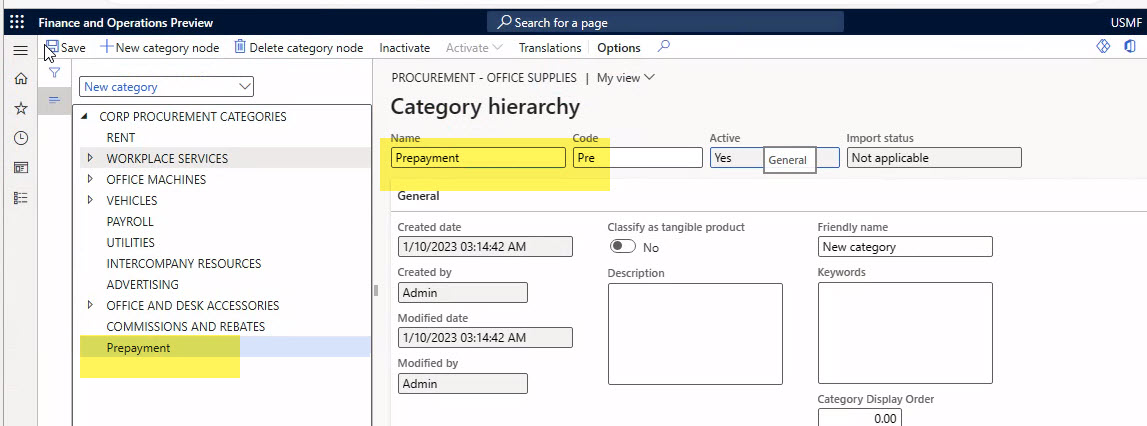Click the Name field containing Prepayment

tap(478, 157)
